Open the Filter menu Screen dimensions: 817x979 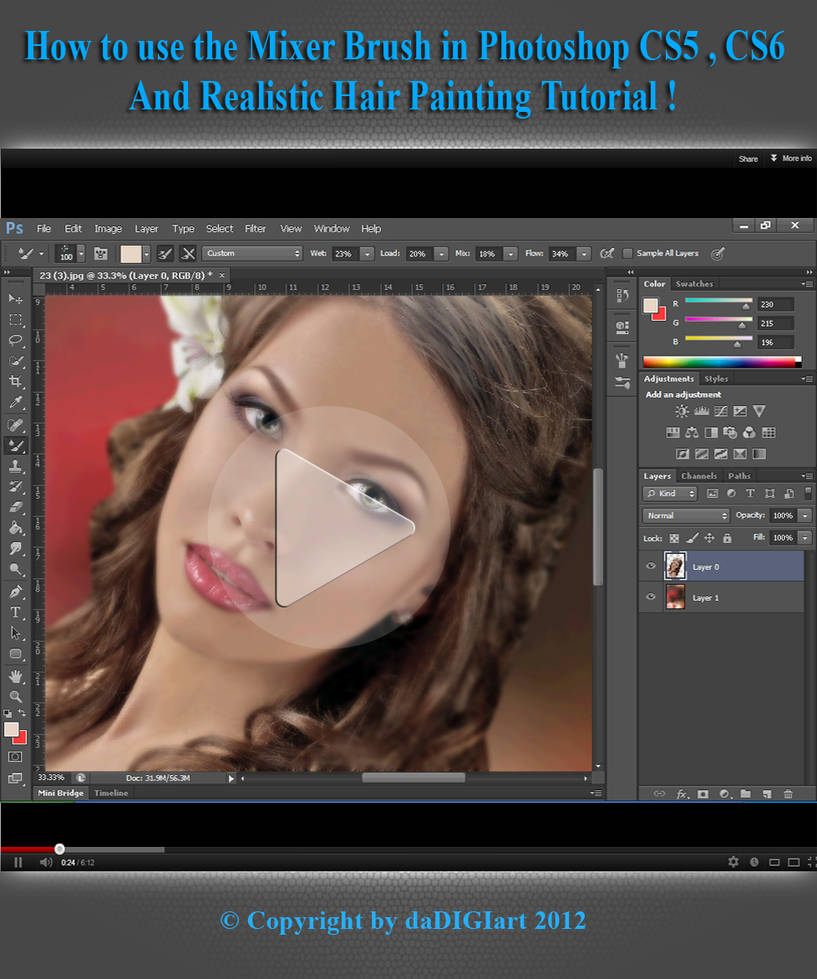pos(255,228)
